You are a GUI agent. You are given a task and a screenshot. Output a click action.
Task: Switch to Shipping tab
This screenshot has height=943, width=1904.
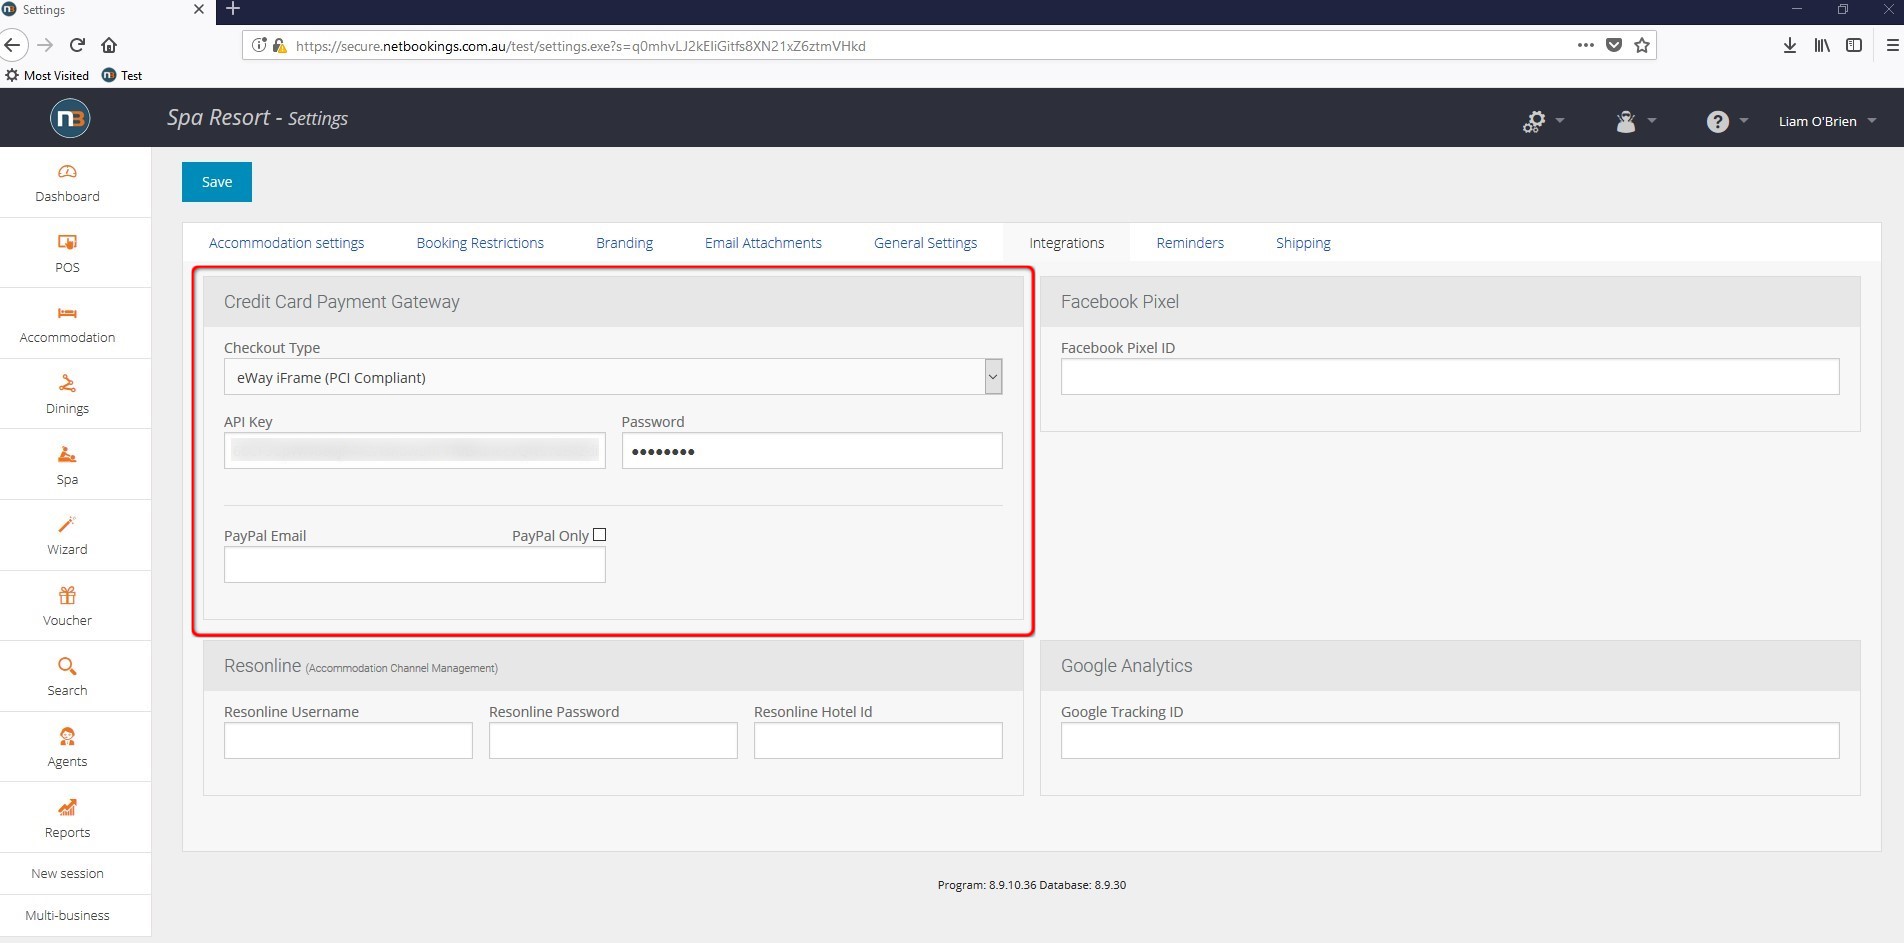[x=1303, y=243]
